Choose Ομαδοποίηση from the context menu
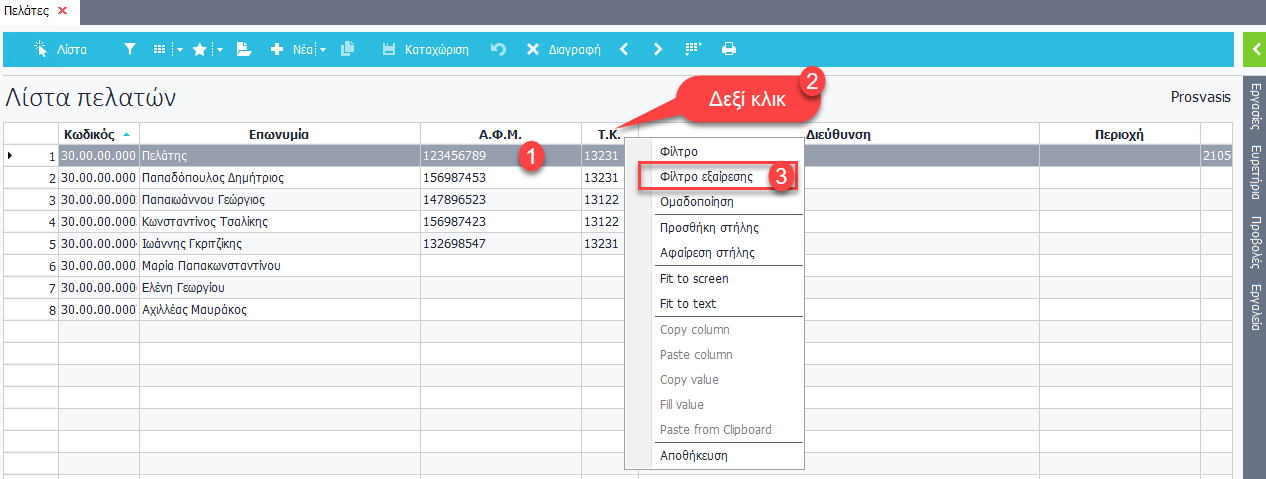Image resolution: width=1266 pixels, height=479 pixels. pos(697,201)
